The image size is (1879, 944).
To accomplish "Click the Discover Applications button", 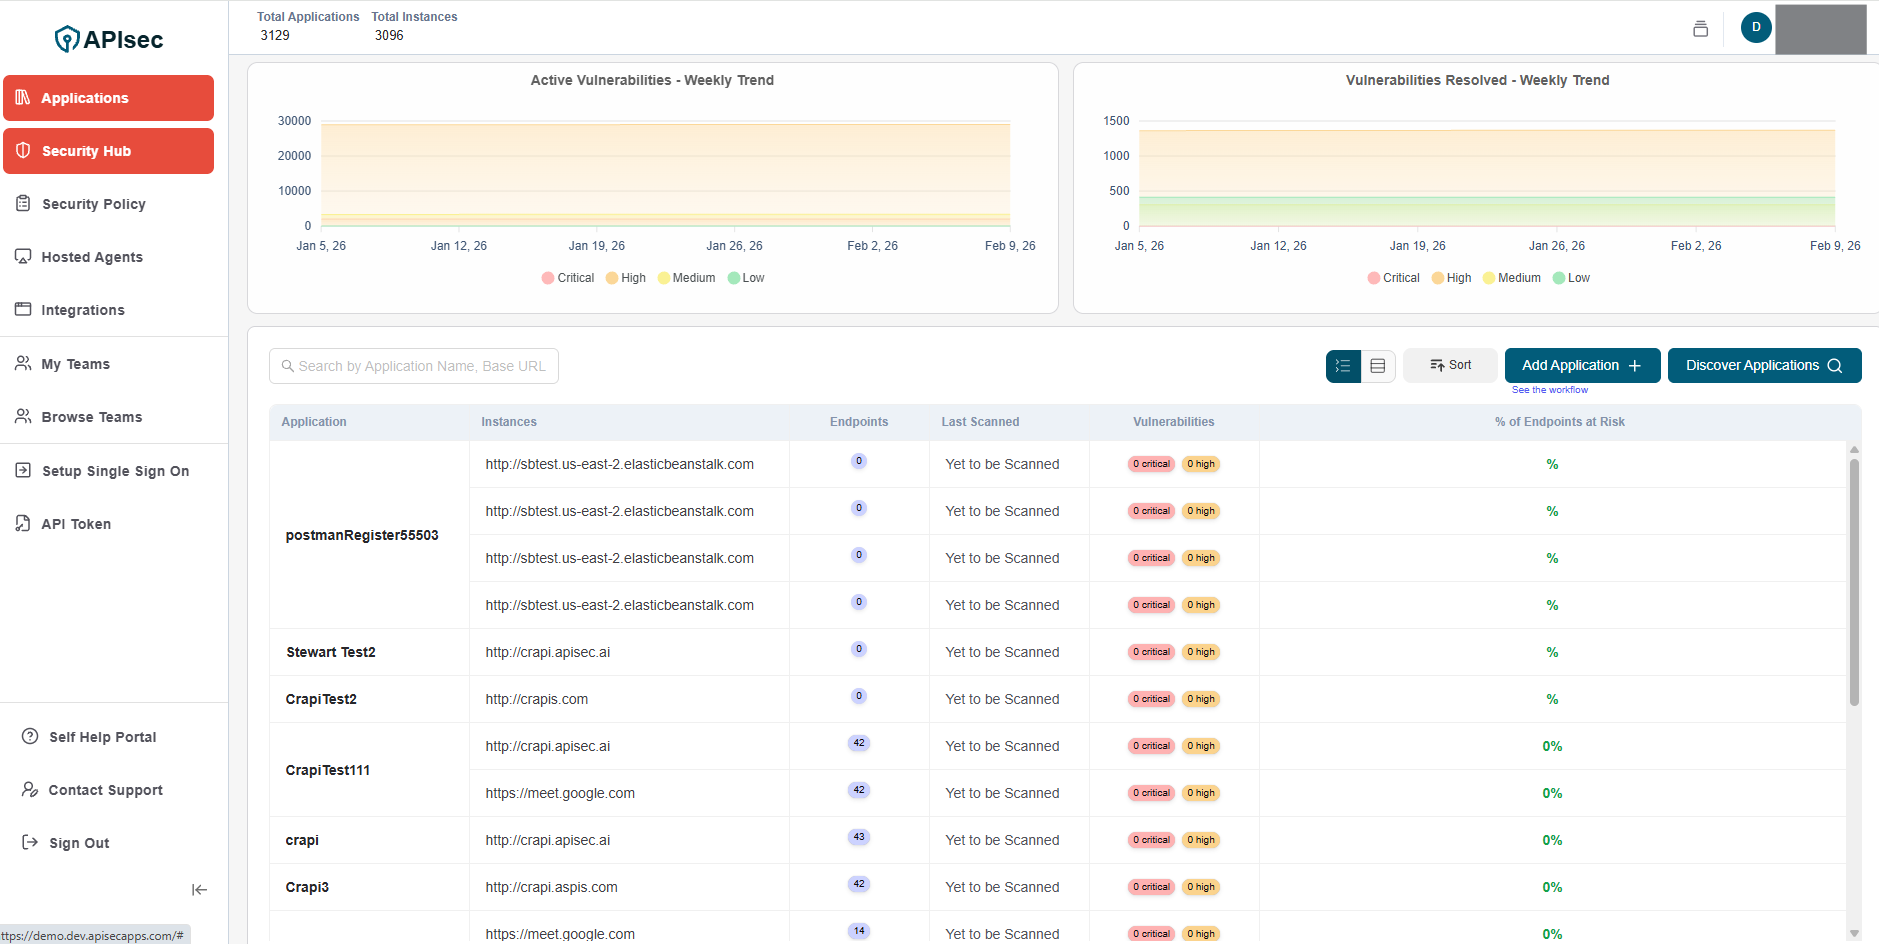I will (1763, 366).
